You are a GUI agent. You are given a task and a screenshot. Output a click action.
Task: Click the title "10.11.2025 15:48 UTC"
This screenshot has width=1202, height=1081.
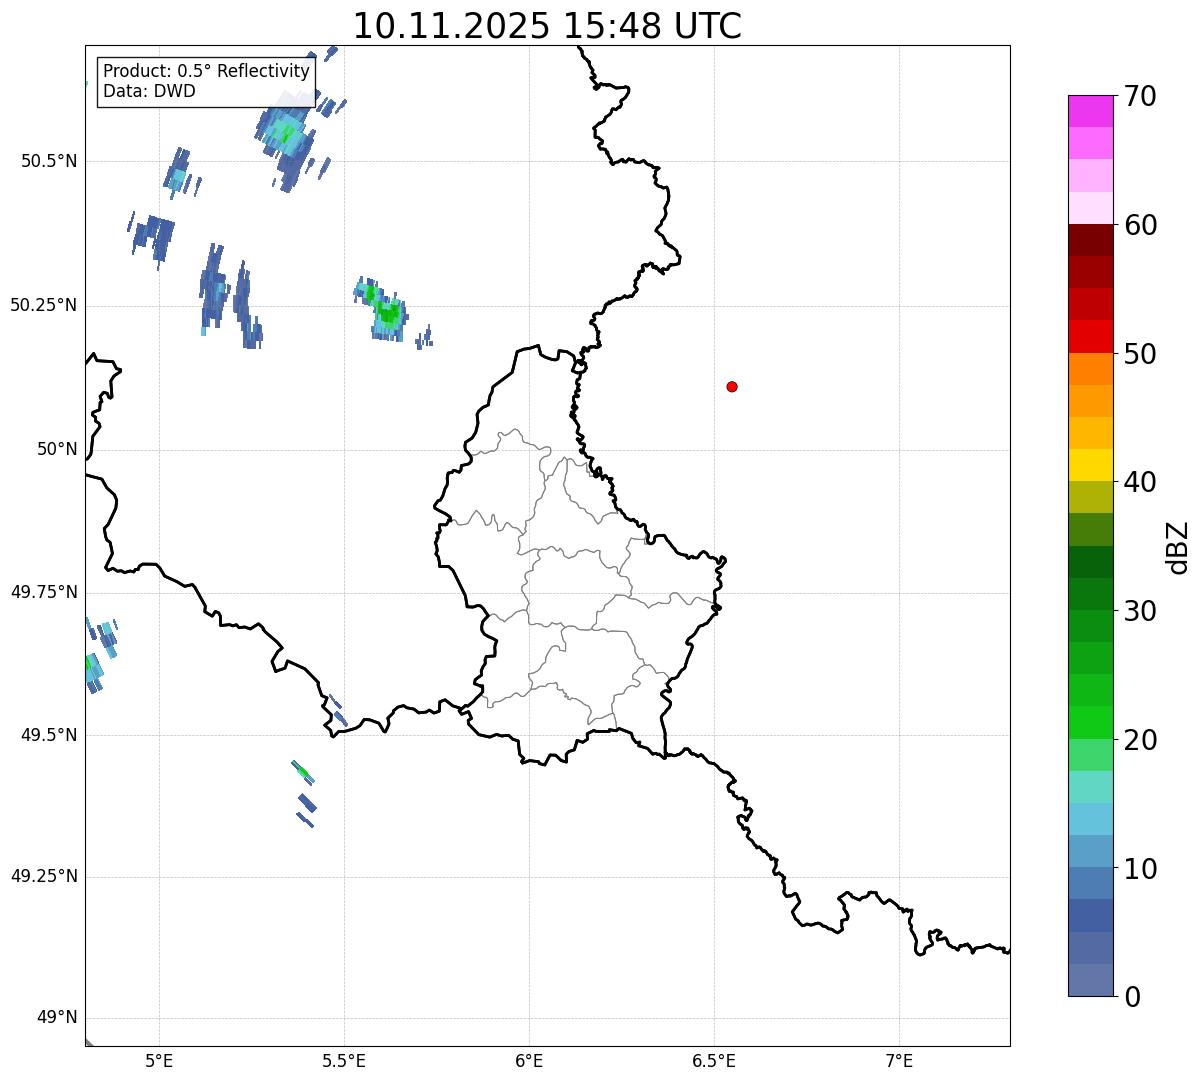click(x=547, y=26)
